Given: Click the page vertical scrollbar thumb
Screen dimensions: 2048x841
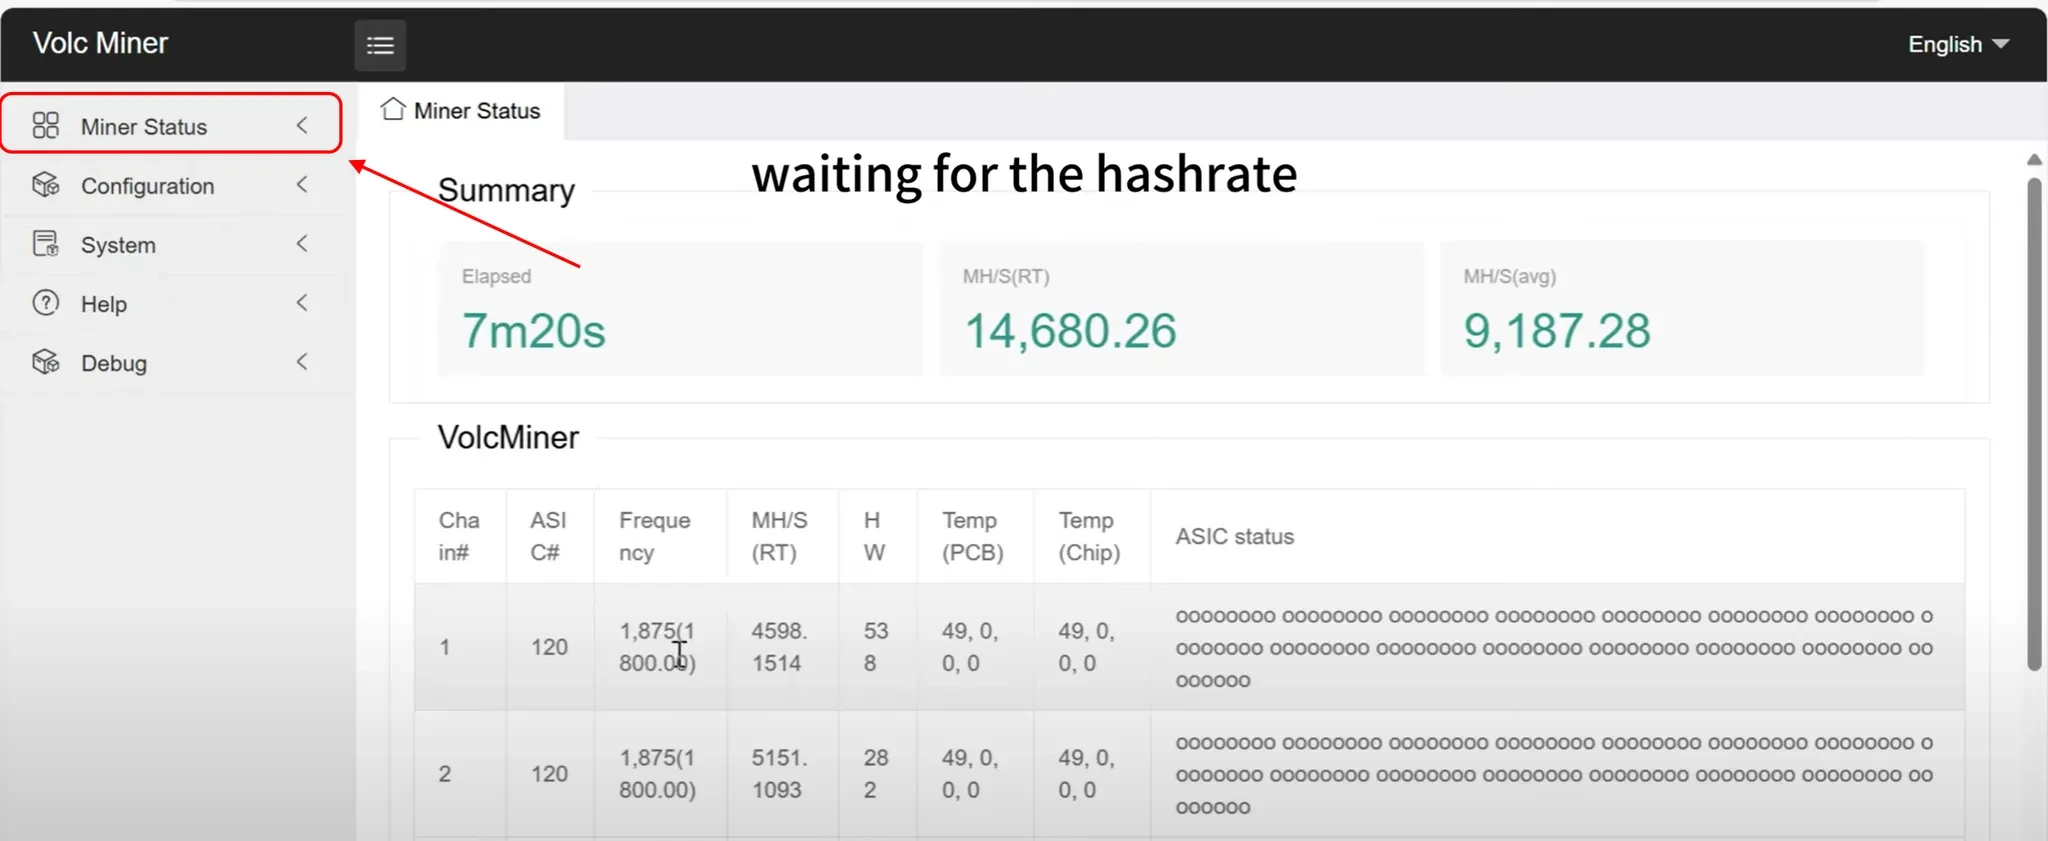Looking at the screenshot, I should pyautogui.click(x=2034, y=420).
